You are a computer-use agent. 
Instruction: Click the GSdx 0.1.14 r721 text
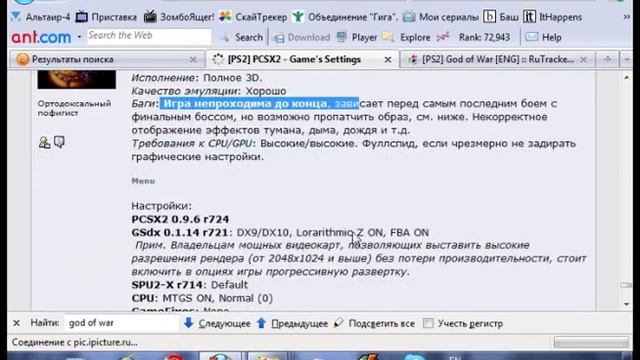(180, 232)
